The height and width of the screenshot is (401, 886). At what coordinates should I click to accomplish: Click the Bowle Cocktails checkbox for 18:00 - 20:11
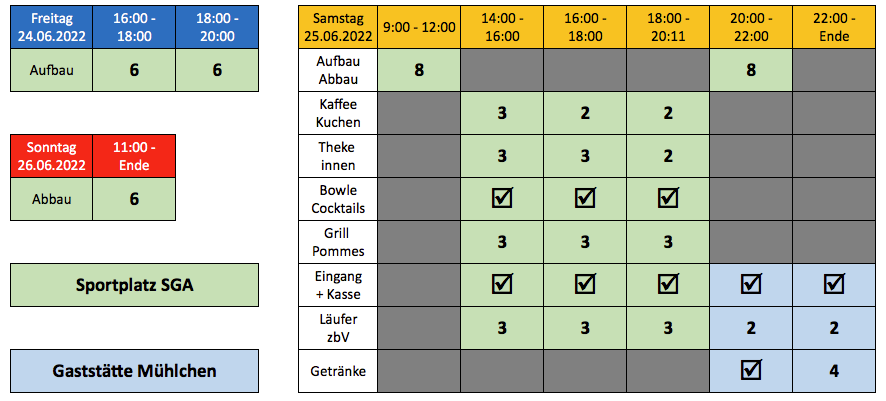point(668,198)
